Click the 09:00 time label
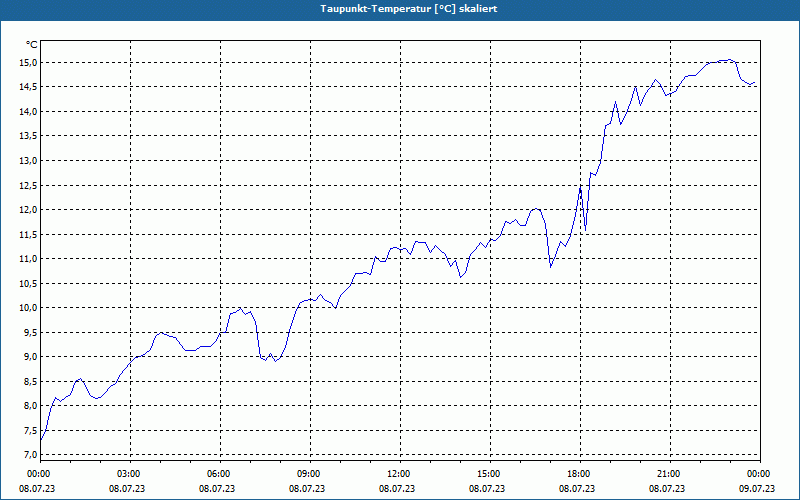This screenshot has height=500, width=800. [x=310, y=474]
